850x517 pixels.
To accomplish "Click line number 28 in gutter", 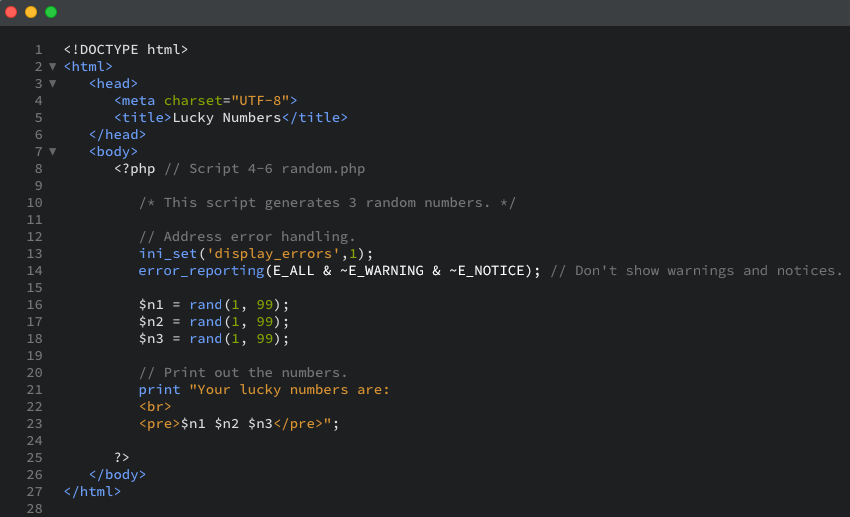I will pos(35,509).
